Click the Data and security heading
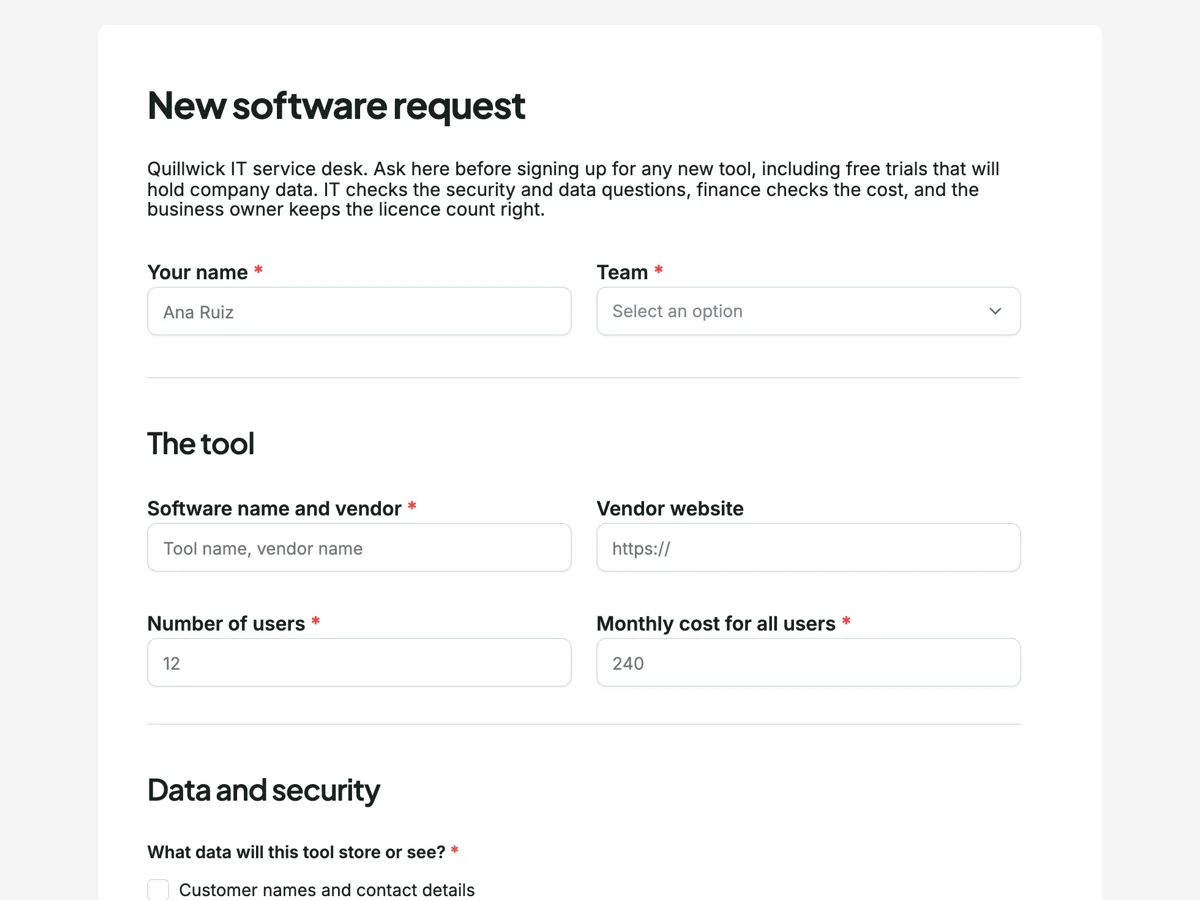The height and width of the screenshot is (900, 1200). pos(264,790)
